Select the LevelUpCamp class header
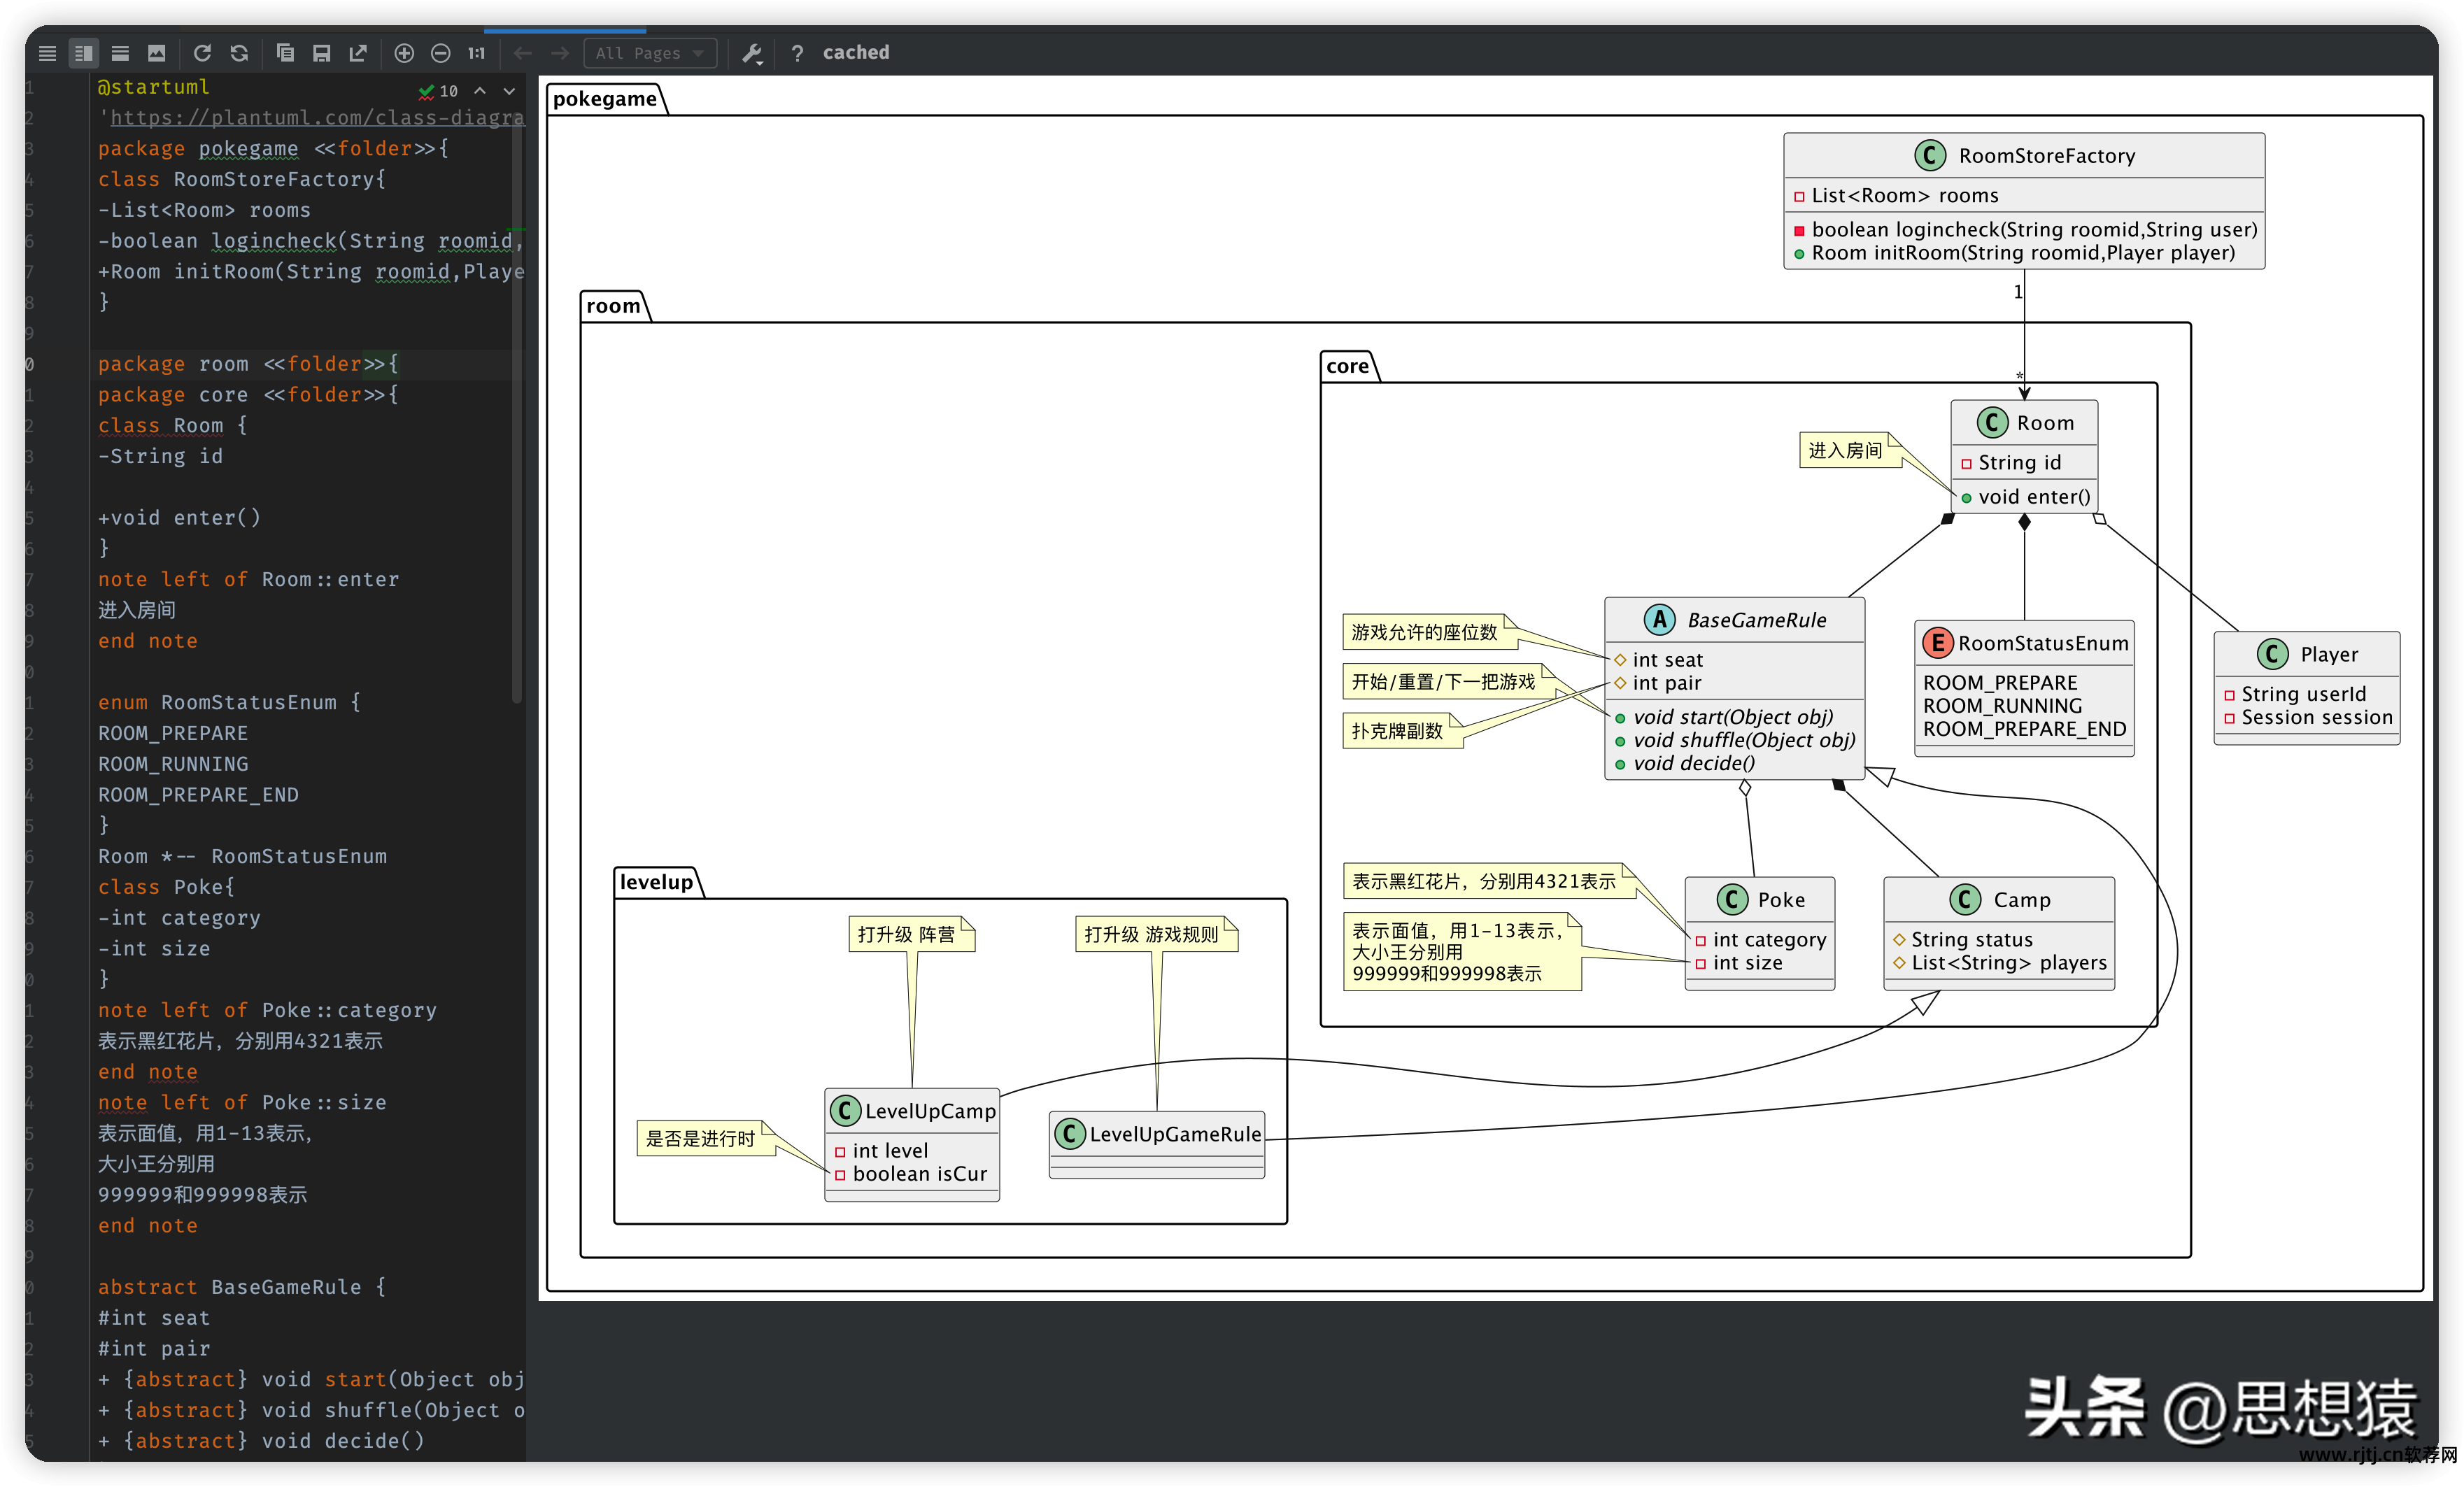 tap(912, 1110)
